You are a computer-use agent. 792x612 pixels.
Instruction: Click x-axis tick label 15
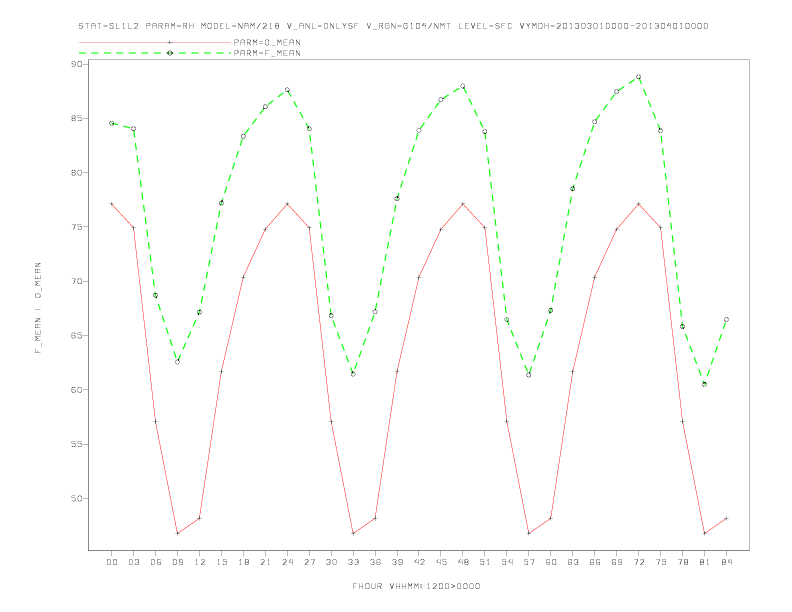[x=221, y=562]
